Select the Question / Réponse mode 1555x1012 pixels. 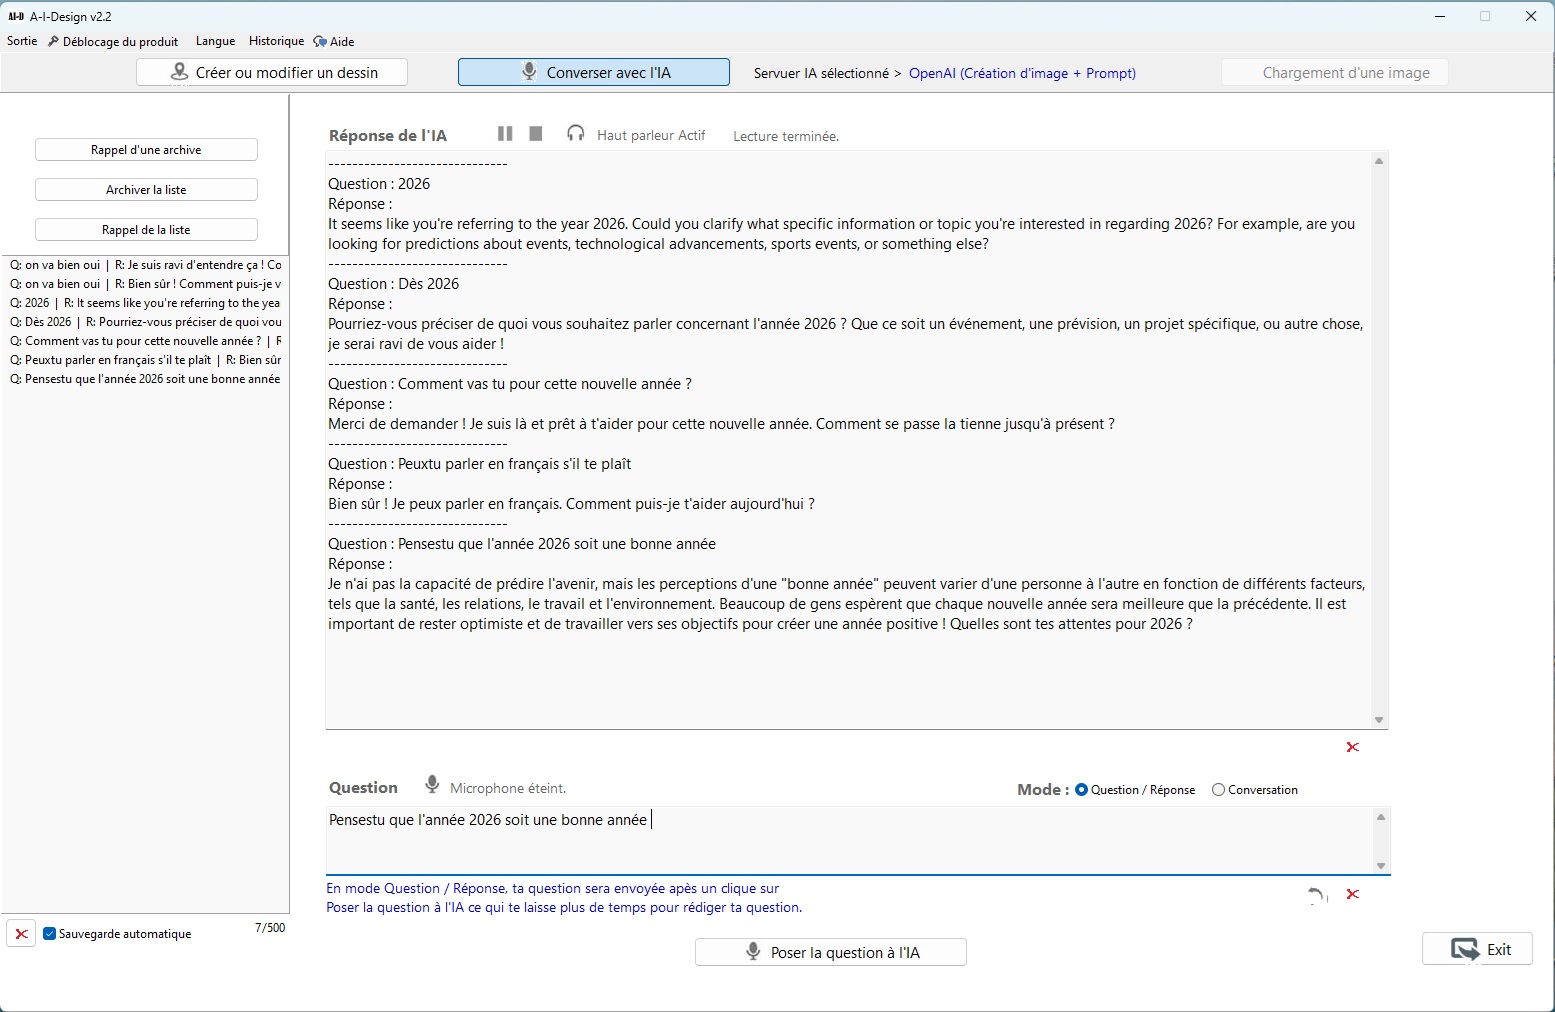click(1081, 790)
